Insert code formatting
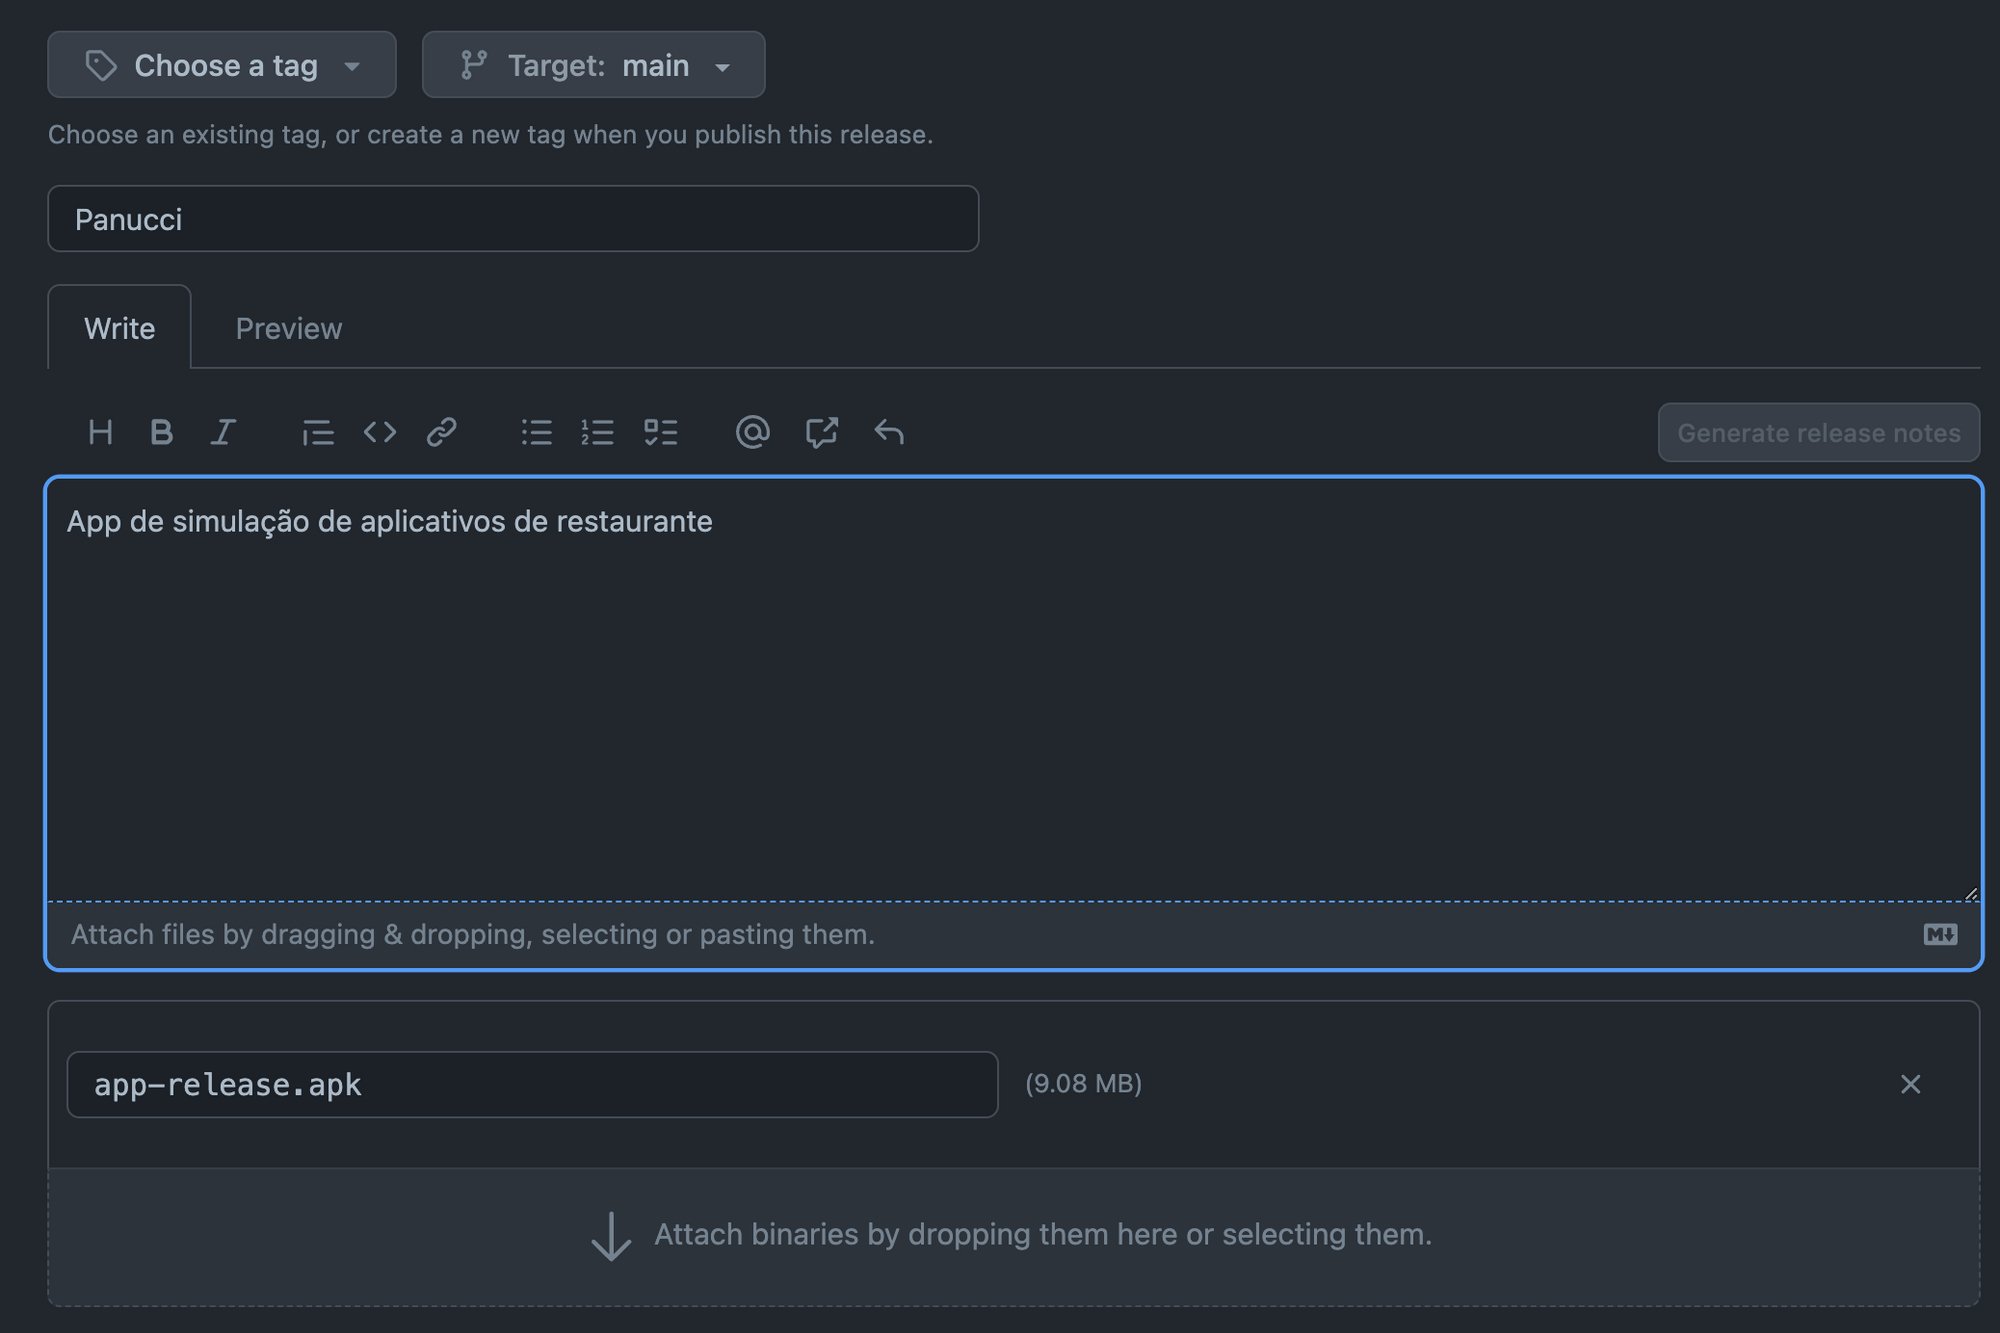Screen dimensions: 2000x1333 point(380,432)
